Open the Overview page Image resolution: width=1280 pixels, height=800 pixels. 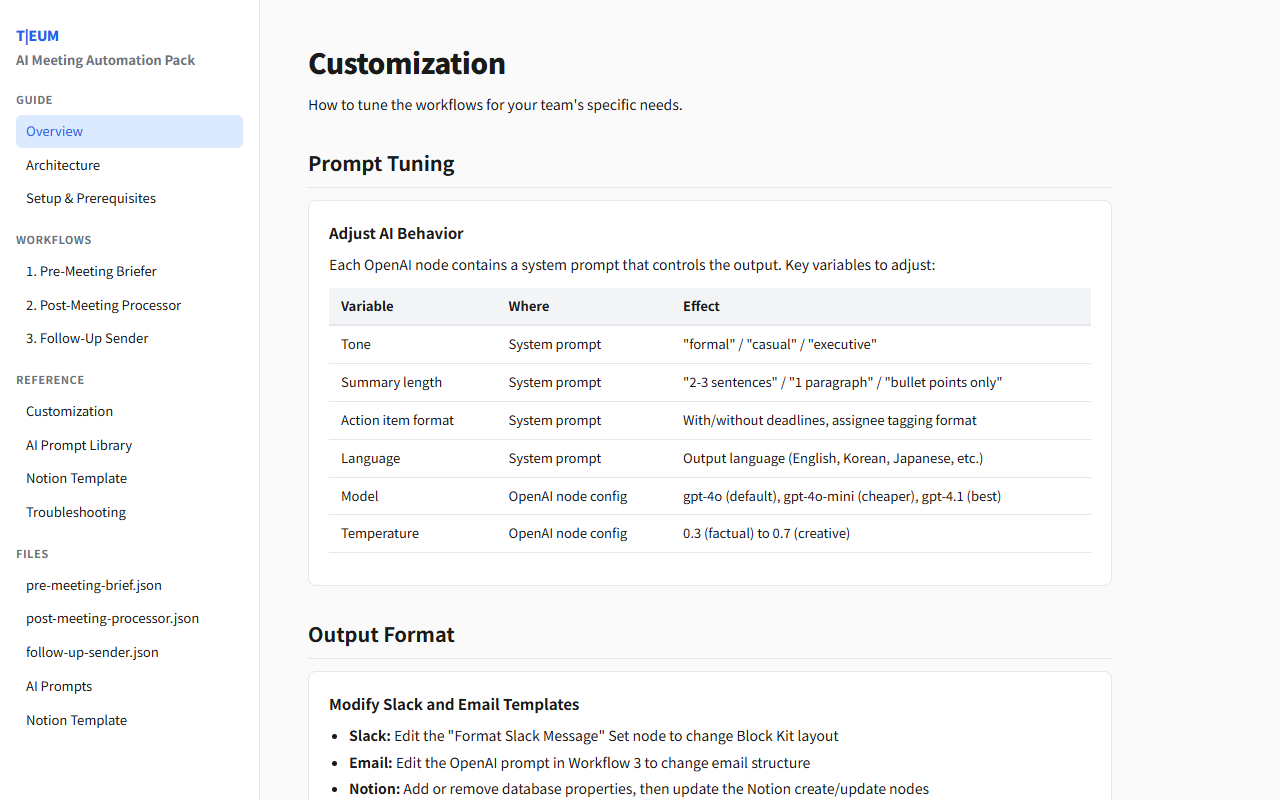(x=54, y=131)
